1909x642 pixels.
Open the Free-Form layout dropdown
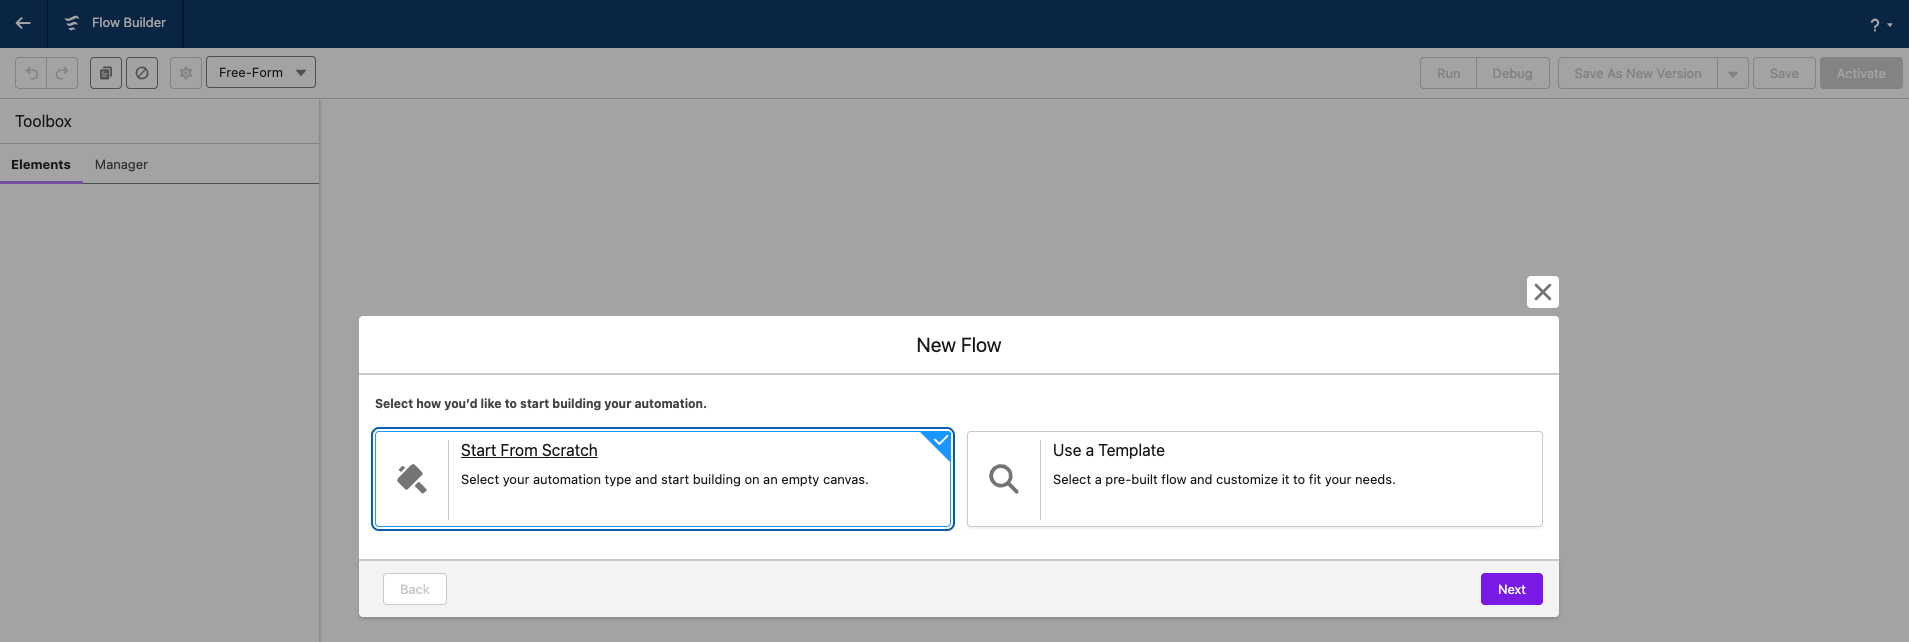(261, 72)
